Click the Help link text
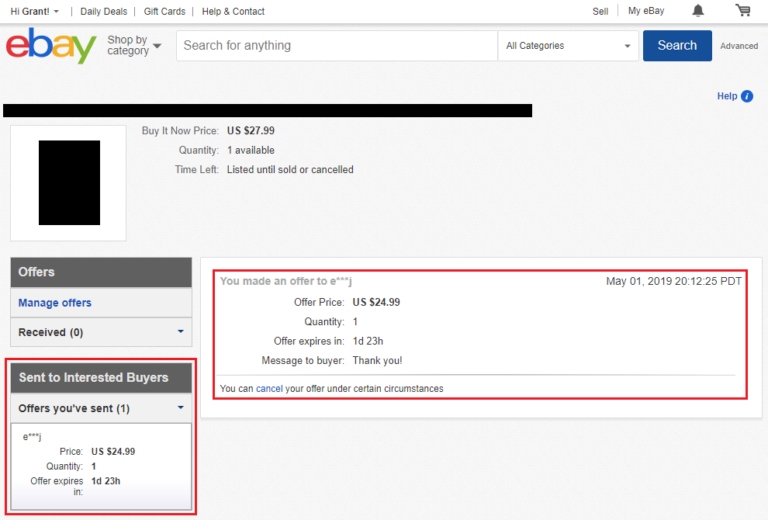 pyautogui.click(x=727, y=96)
